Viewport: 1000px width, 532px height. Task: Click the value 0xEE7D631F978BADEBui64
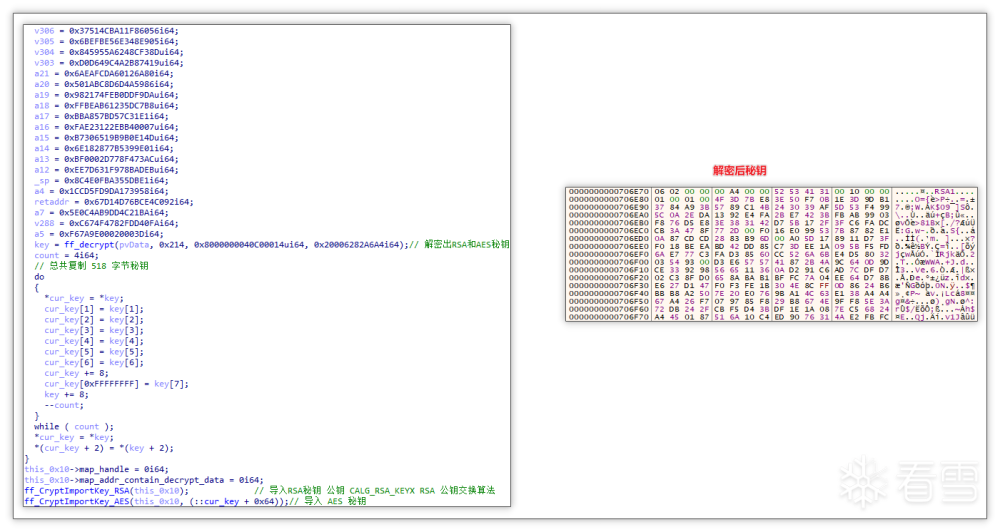pos(121,170)
